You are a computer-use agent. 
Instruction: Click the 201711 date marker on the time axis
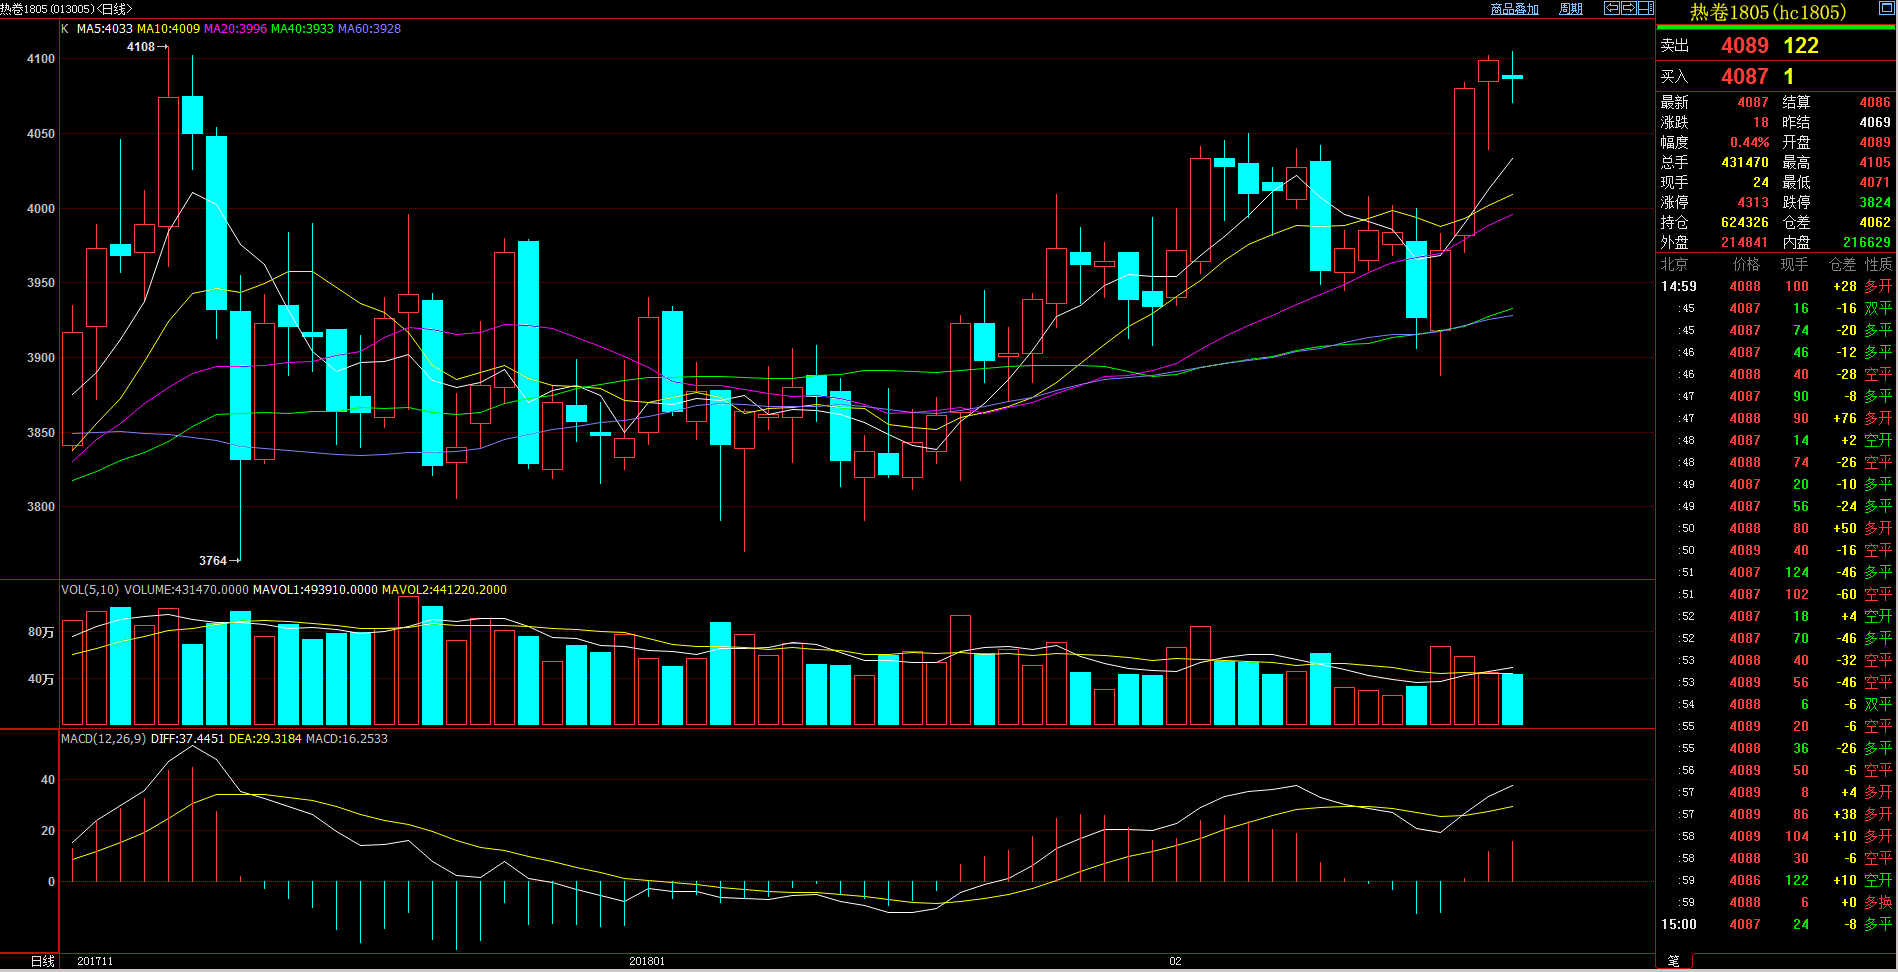95,961
